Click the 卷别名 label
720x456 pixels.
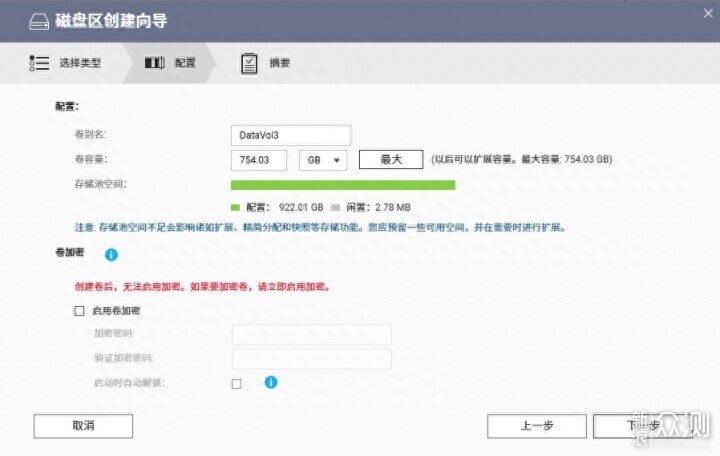[x=90, y=135]
